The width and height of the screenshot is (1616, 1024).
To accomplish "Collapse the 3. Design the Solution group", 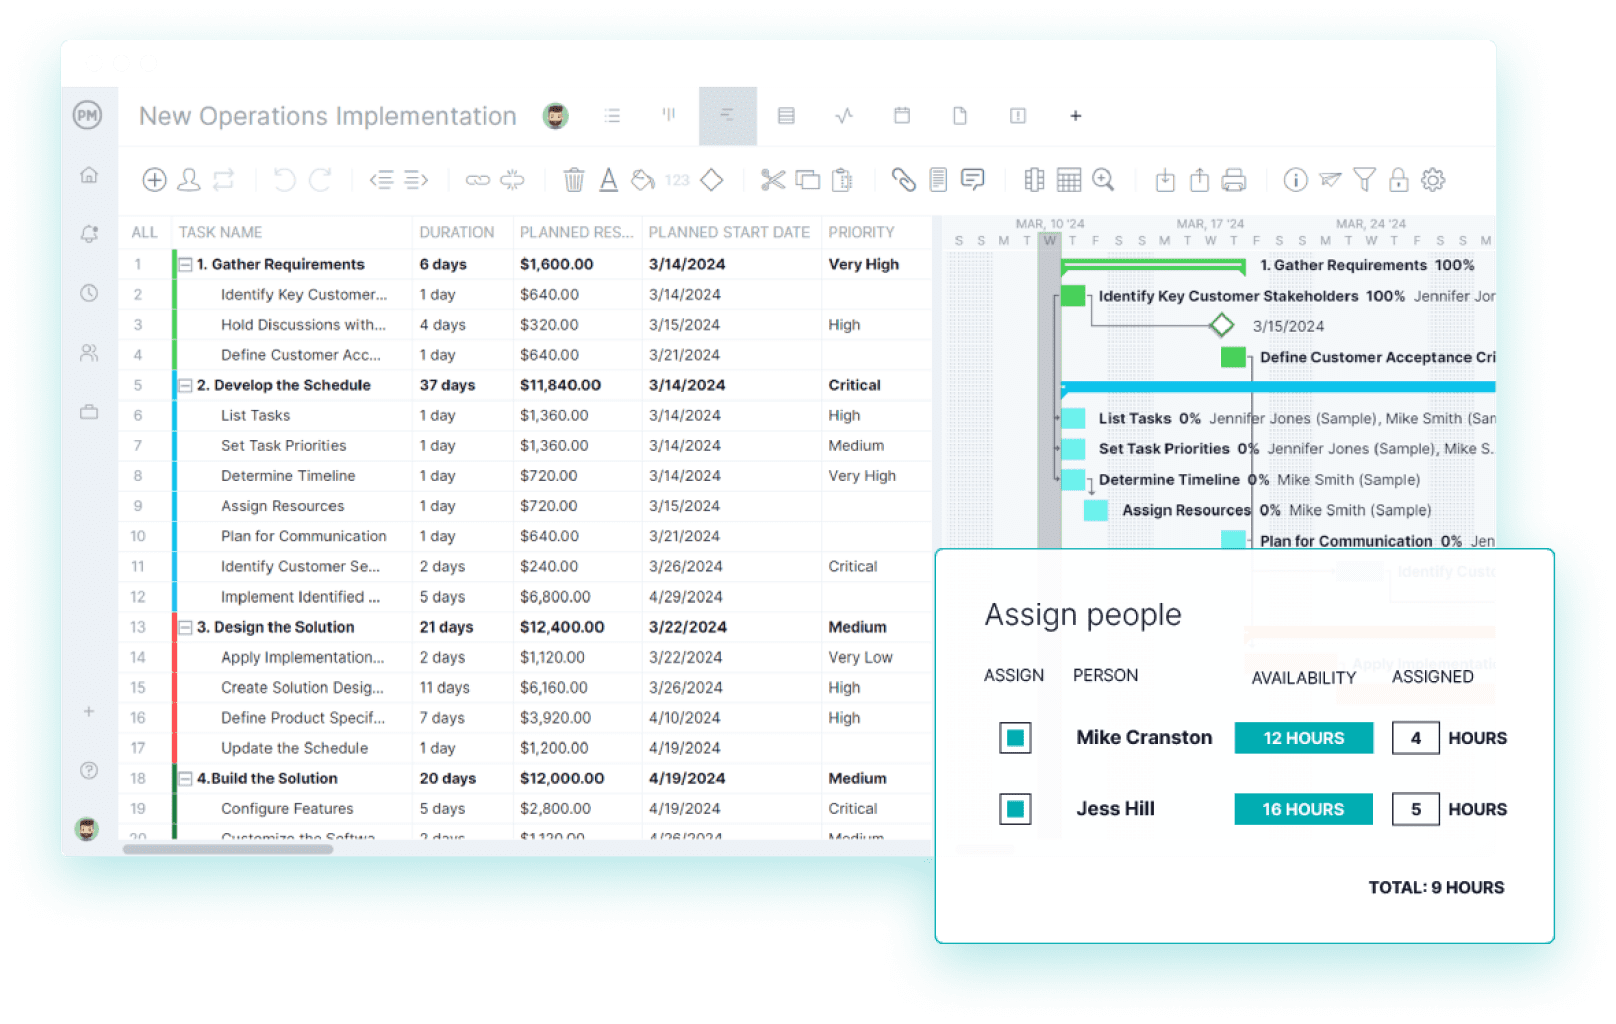I will 185,628.
